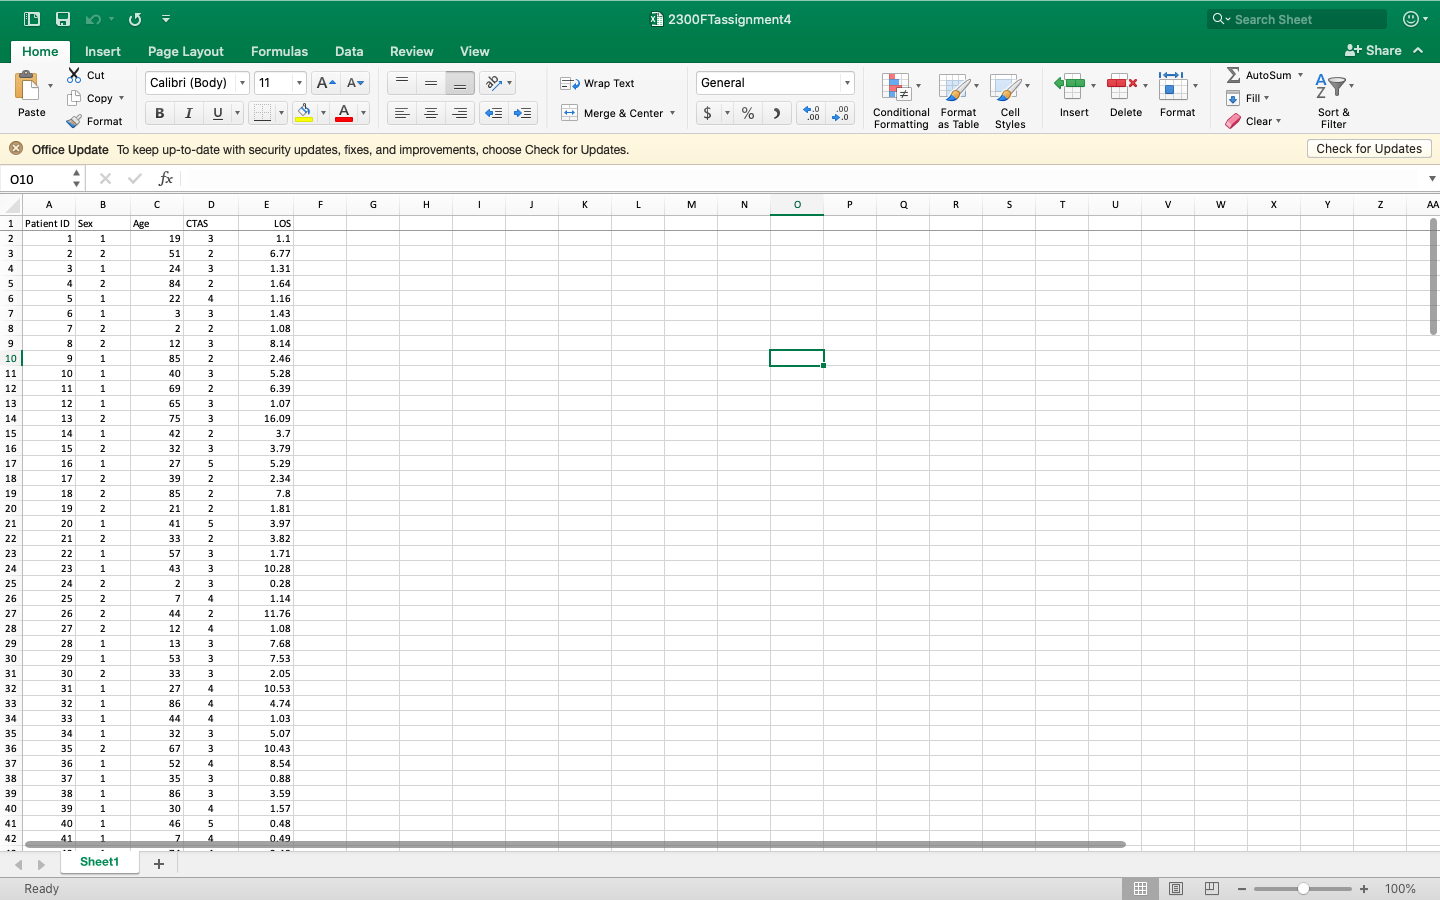This screenshot has width=1440, height=900.
Task: Open the Insert ribbon tab
Action: pos(103,51)
